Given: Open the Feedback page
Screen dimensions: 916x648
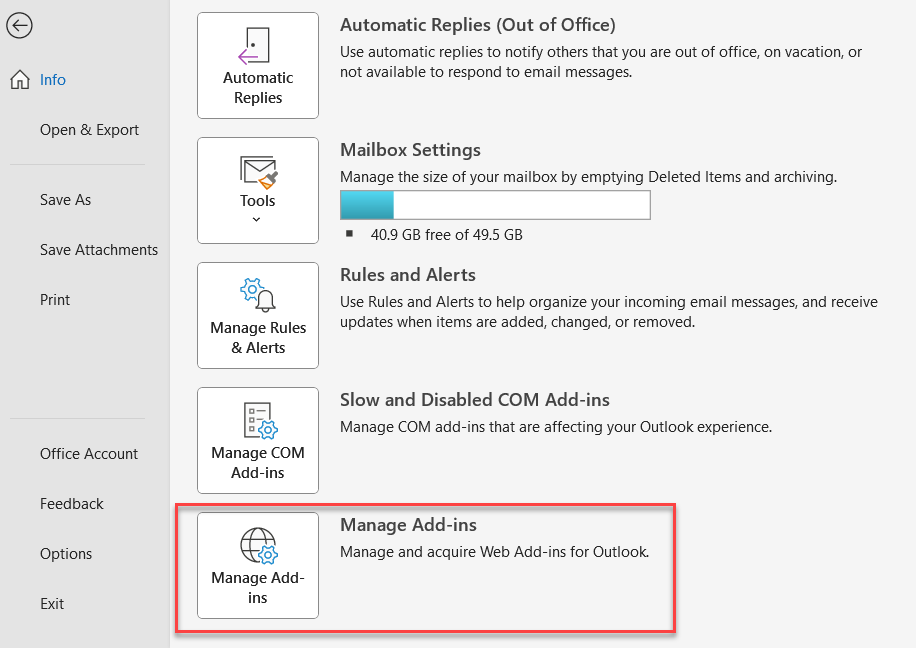Looking at the screenshot, I should pyautogui.click(x=71, y=504).
